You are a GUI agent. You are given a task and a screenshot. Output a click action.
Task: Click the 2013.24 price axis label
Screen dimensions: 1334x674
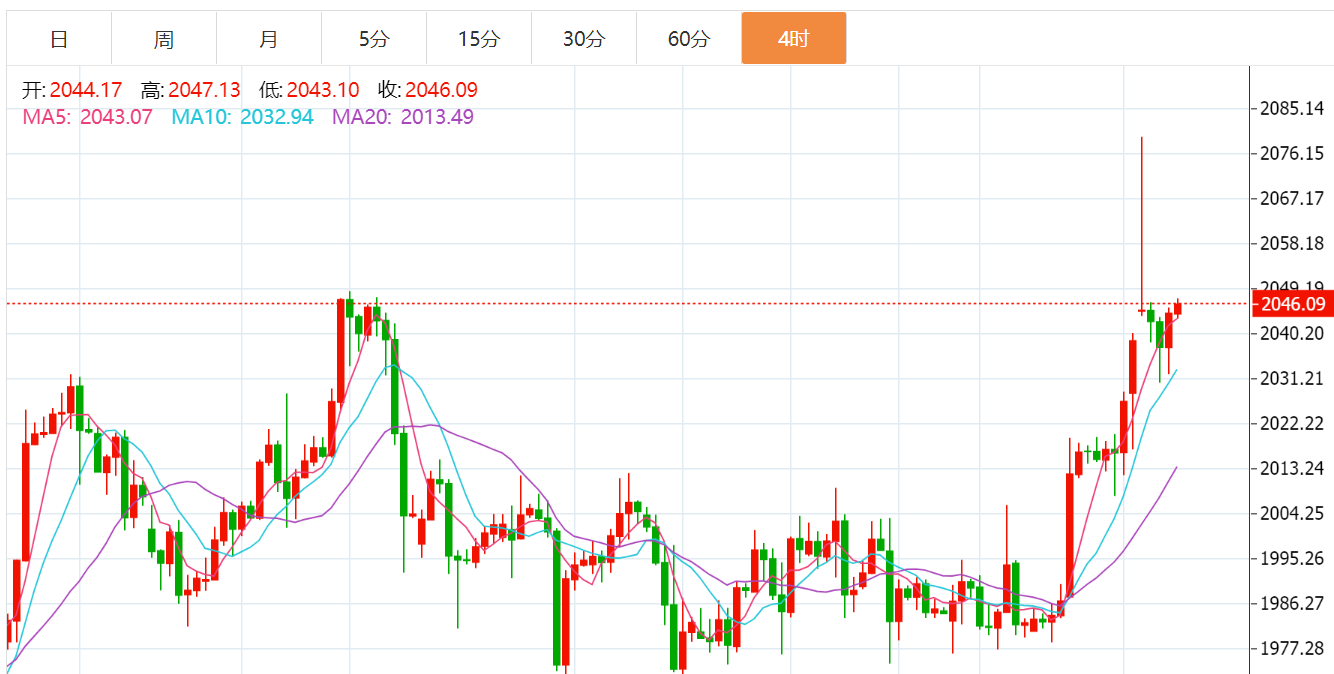(1292, 468)
